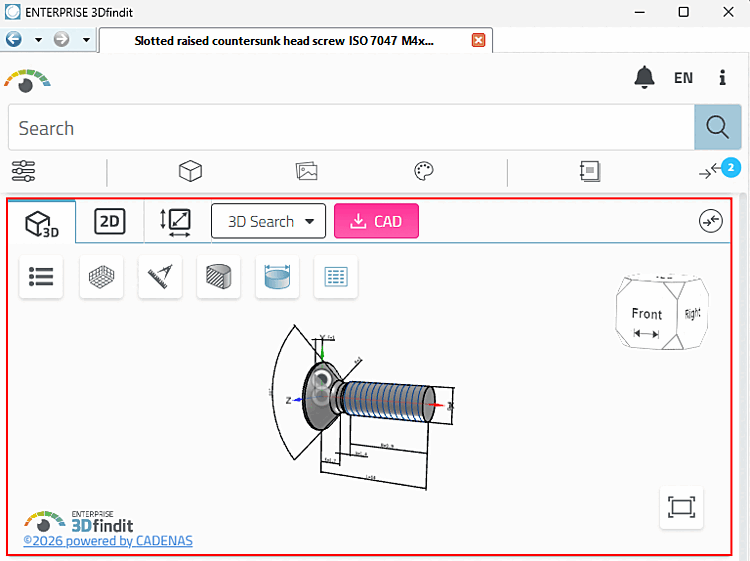Click into the Search input field

click(351, 128)
